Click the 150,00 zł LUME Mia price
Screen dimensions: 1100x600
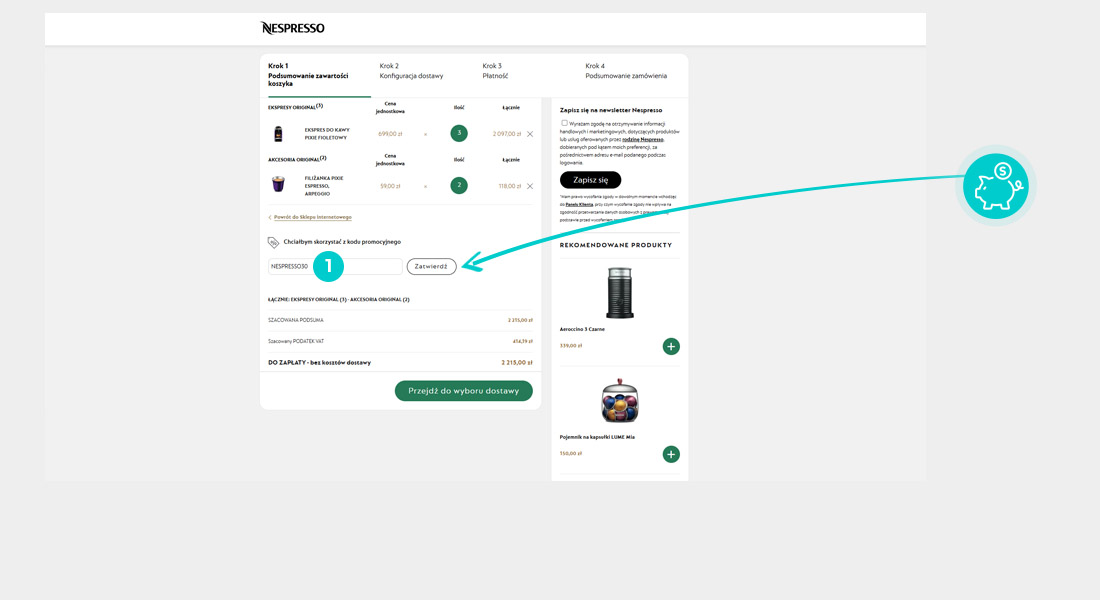point(571,453)
